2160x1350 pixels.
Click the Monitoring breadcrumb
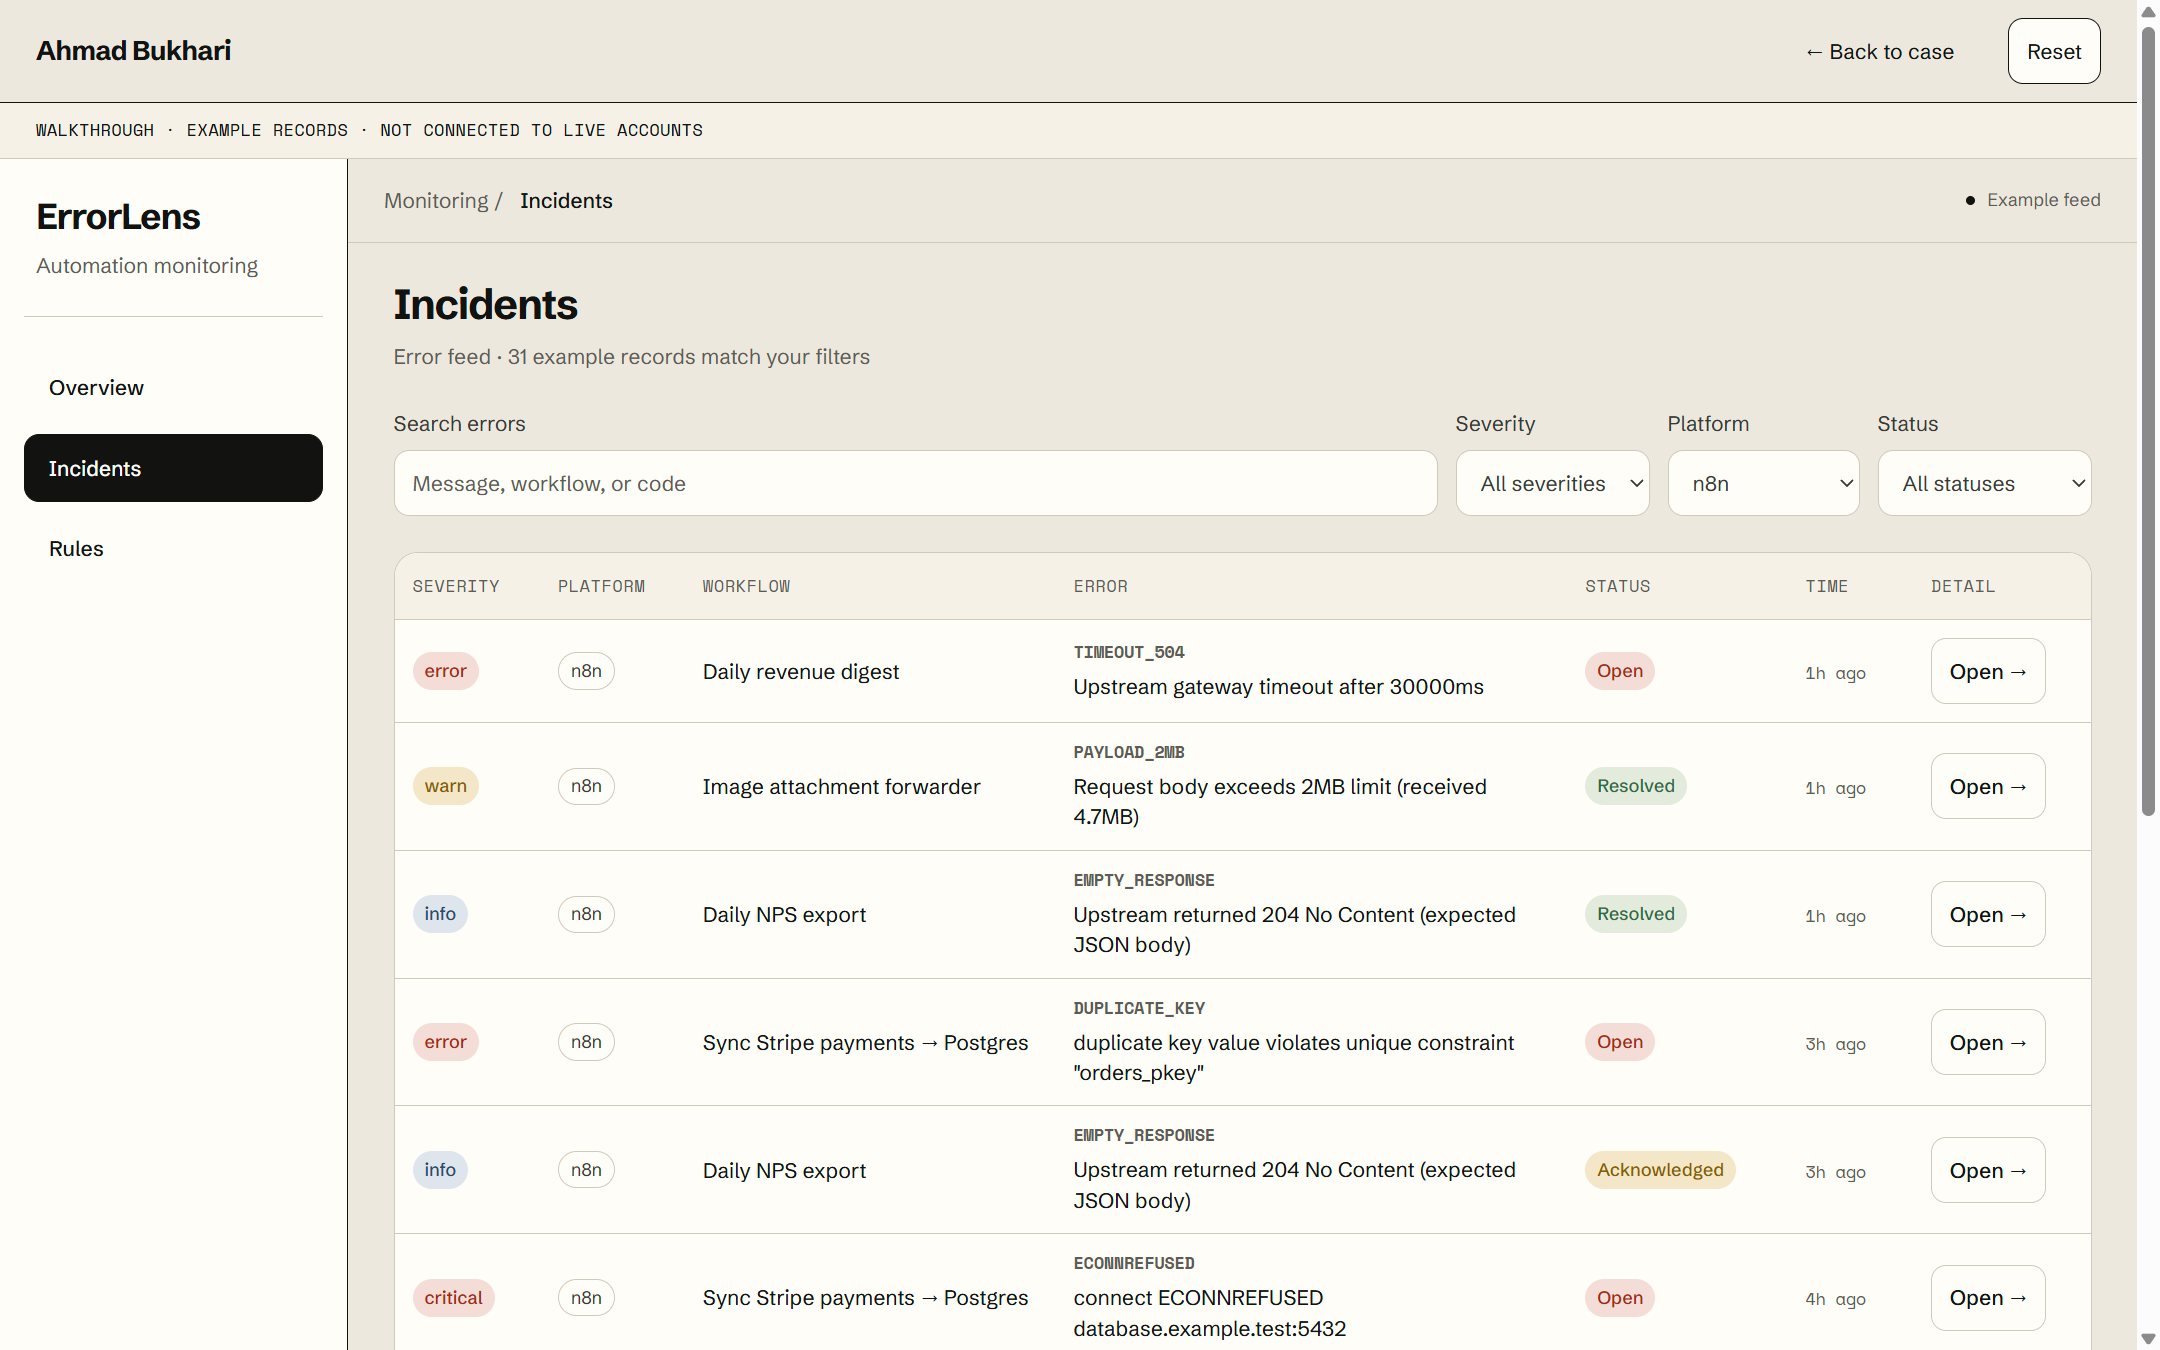pyautogui.click(x=436, y=201)
